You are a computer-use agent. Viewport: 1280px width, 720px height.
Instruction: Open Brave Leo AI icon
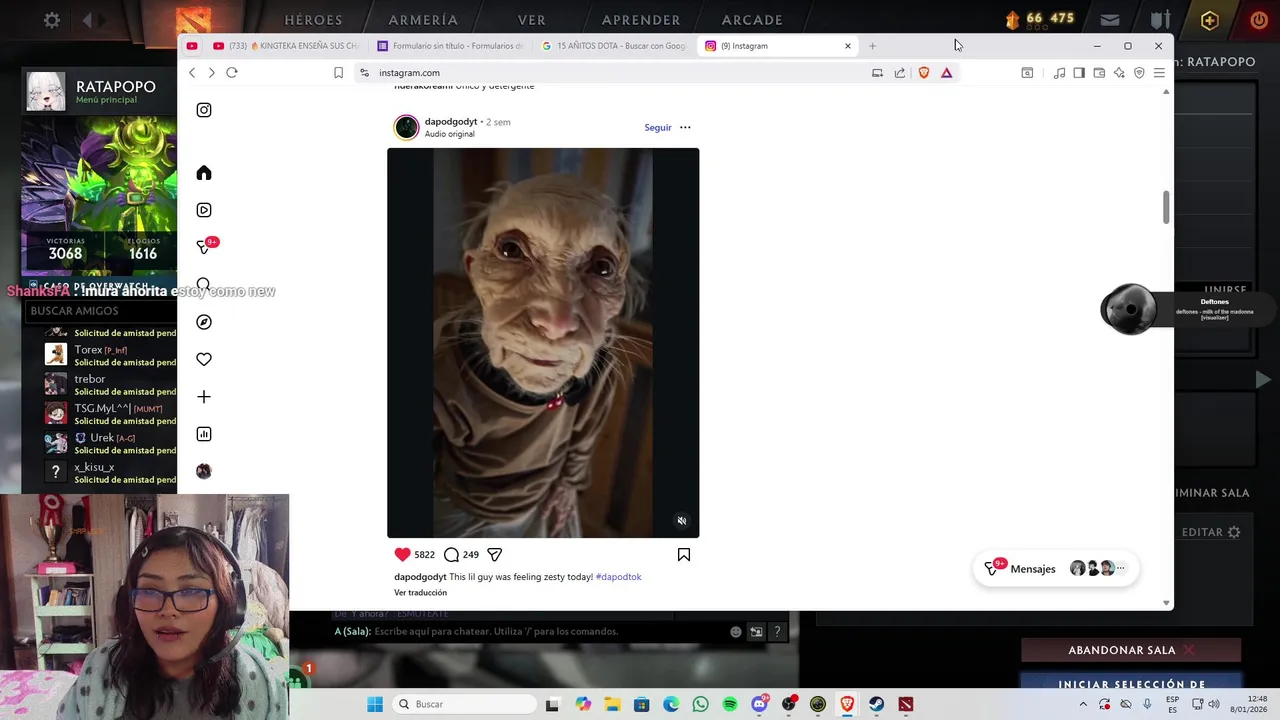tap(1119, 72)
